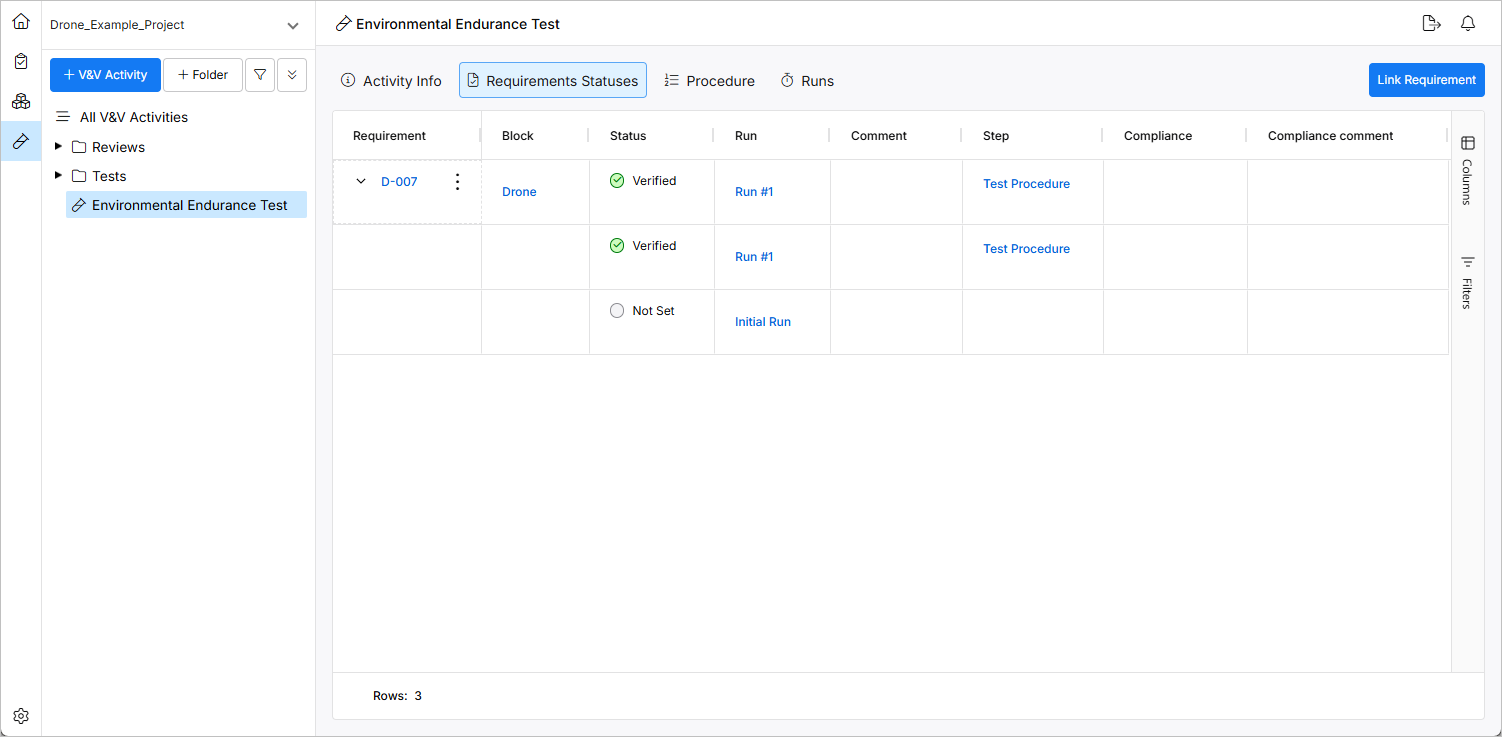The width and height of the screenshot is (1502, 737).
Task: Collapse the D-007 requirement row
Action: point(361,182)
